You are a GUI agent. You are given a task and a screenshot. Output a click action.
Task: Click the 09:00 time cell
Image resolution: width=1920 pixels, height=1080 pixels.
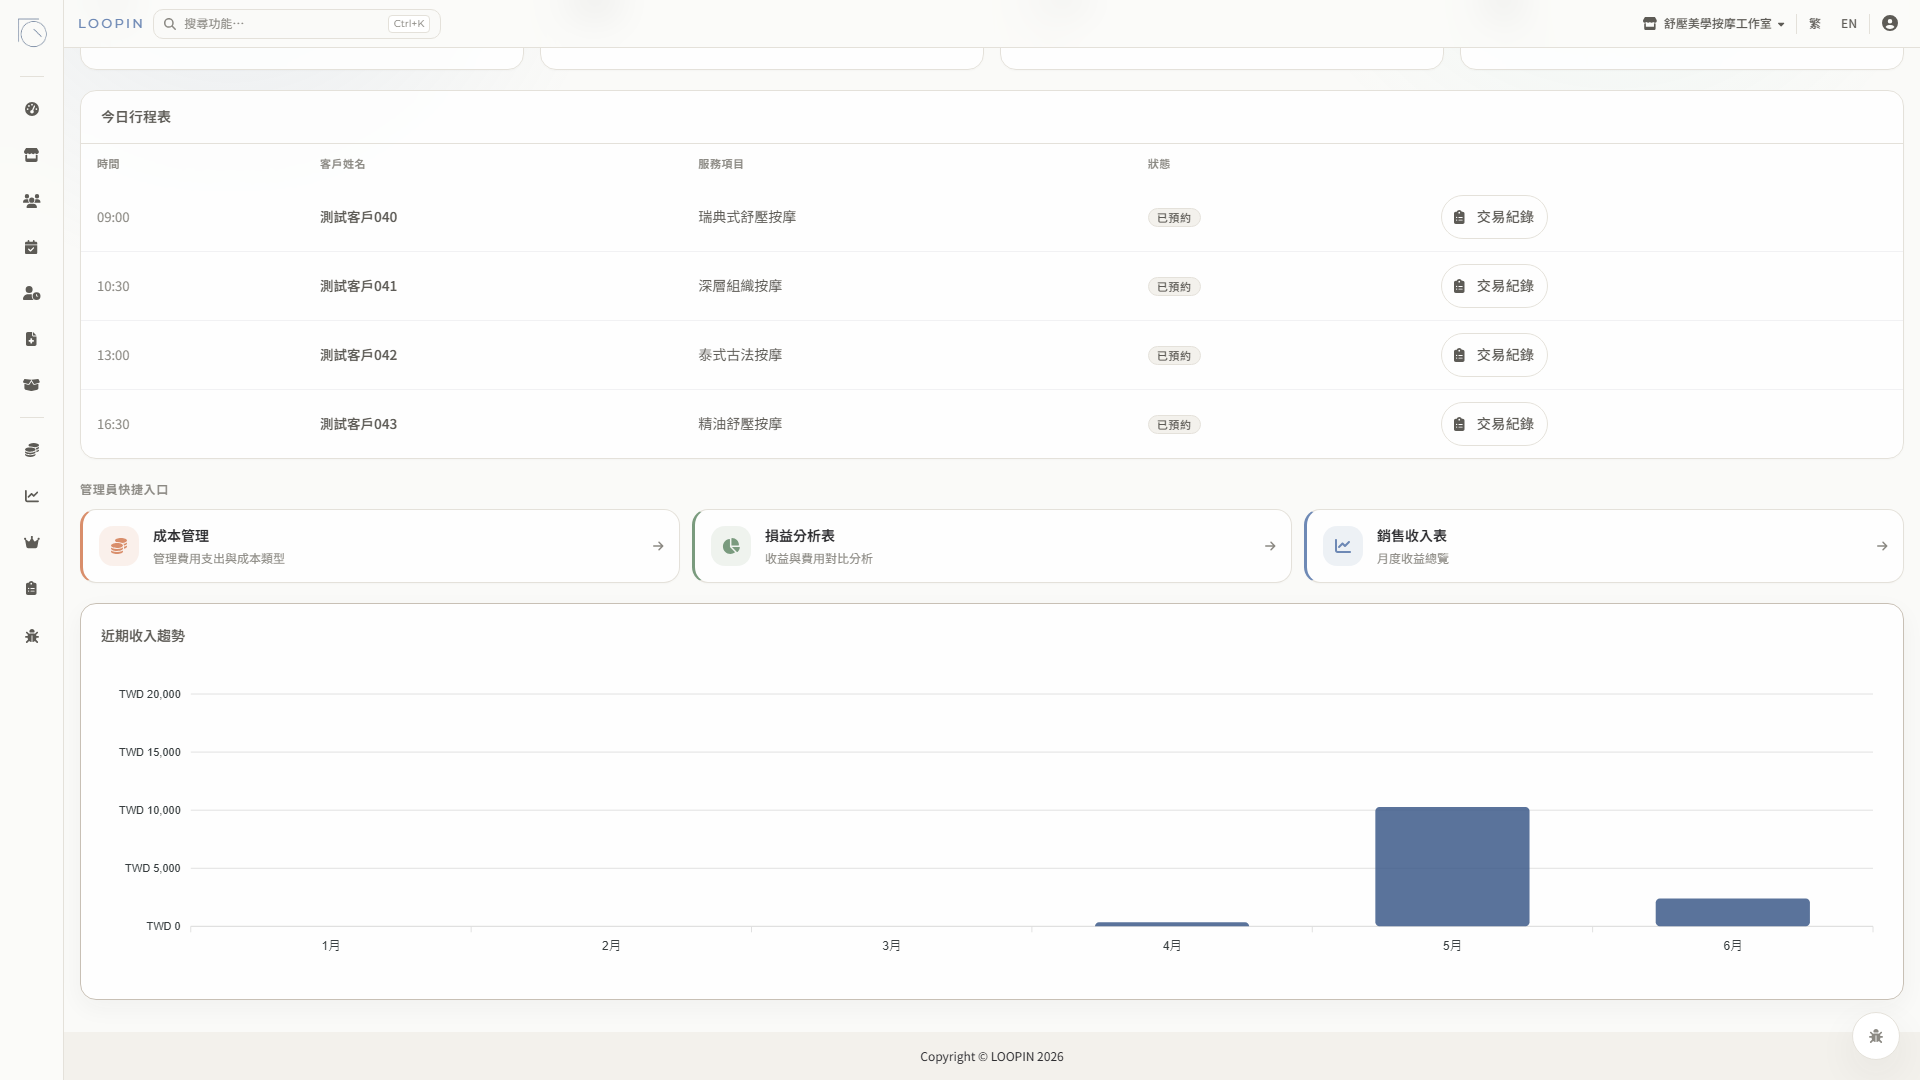[113, 218]
